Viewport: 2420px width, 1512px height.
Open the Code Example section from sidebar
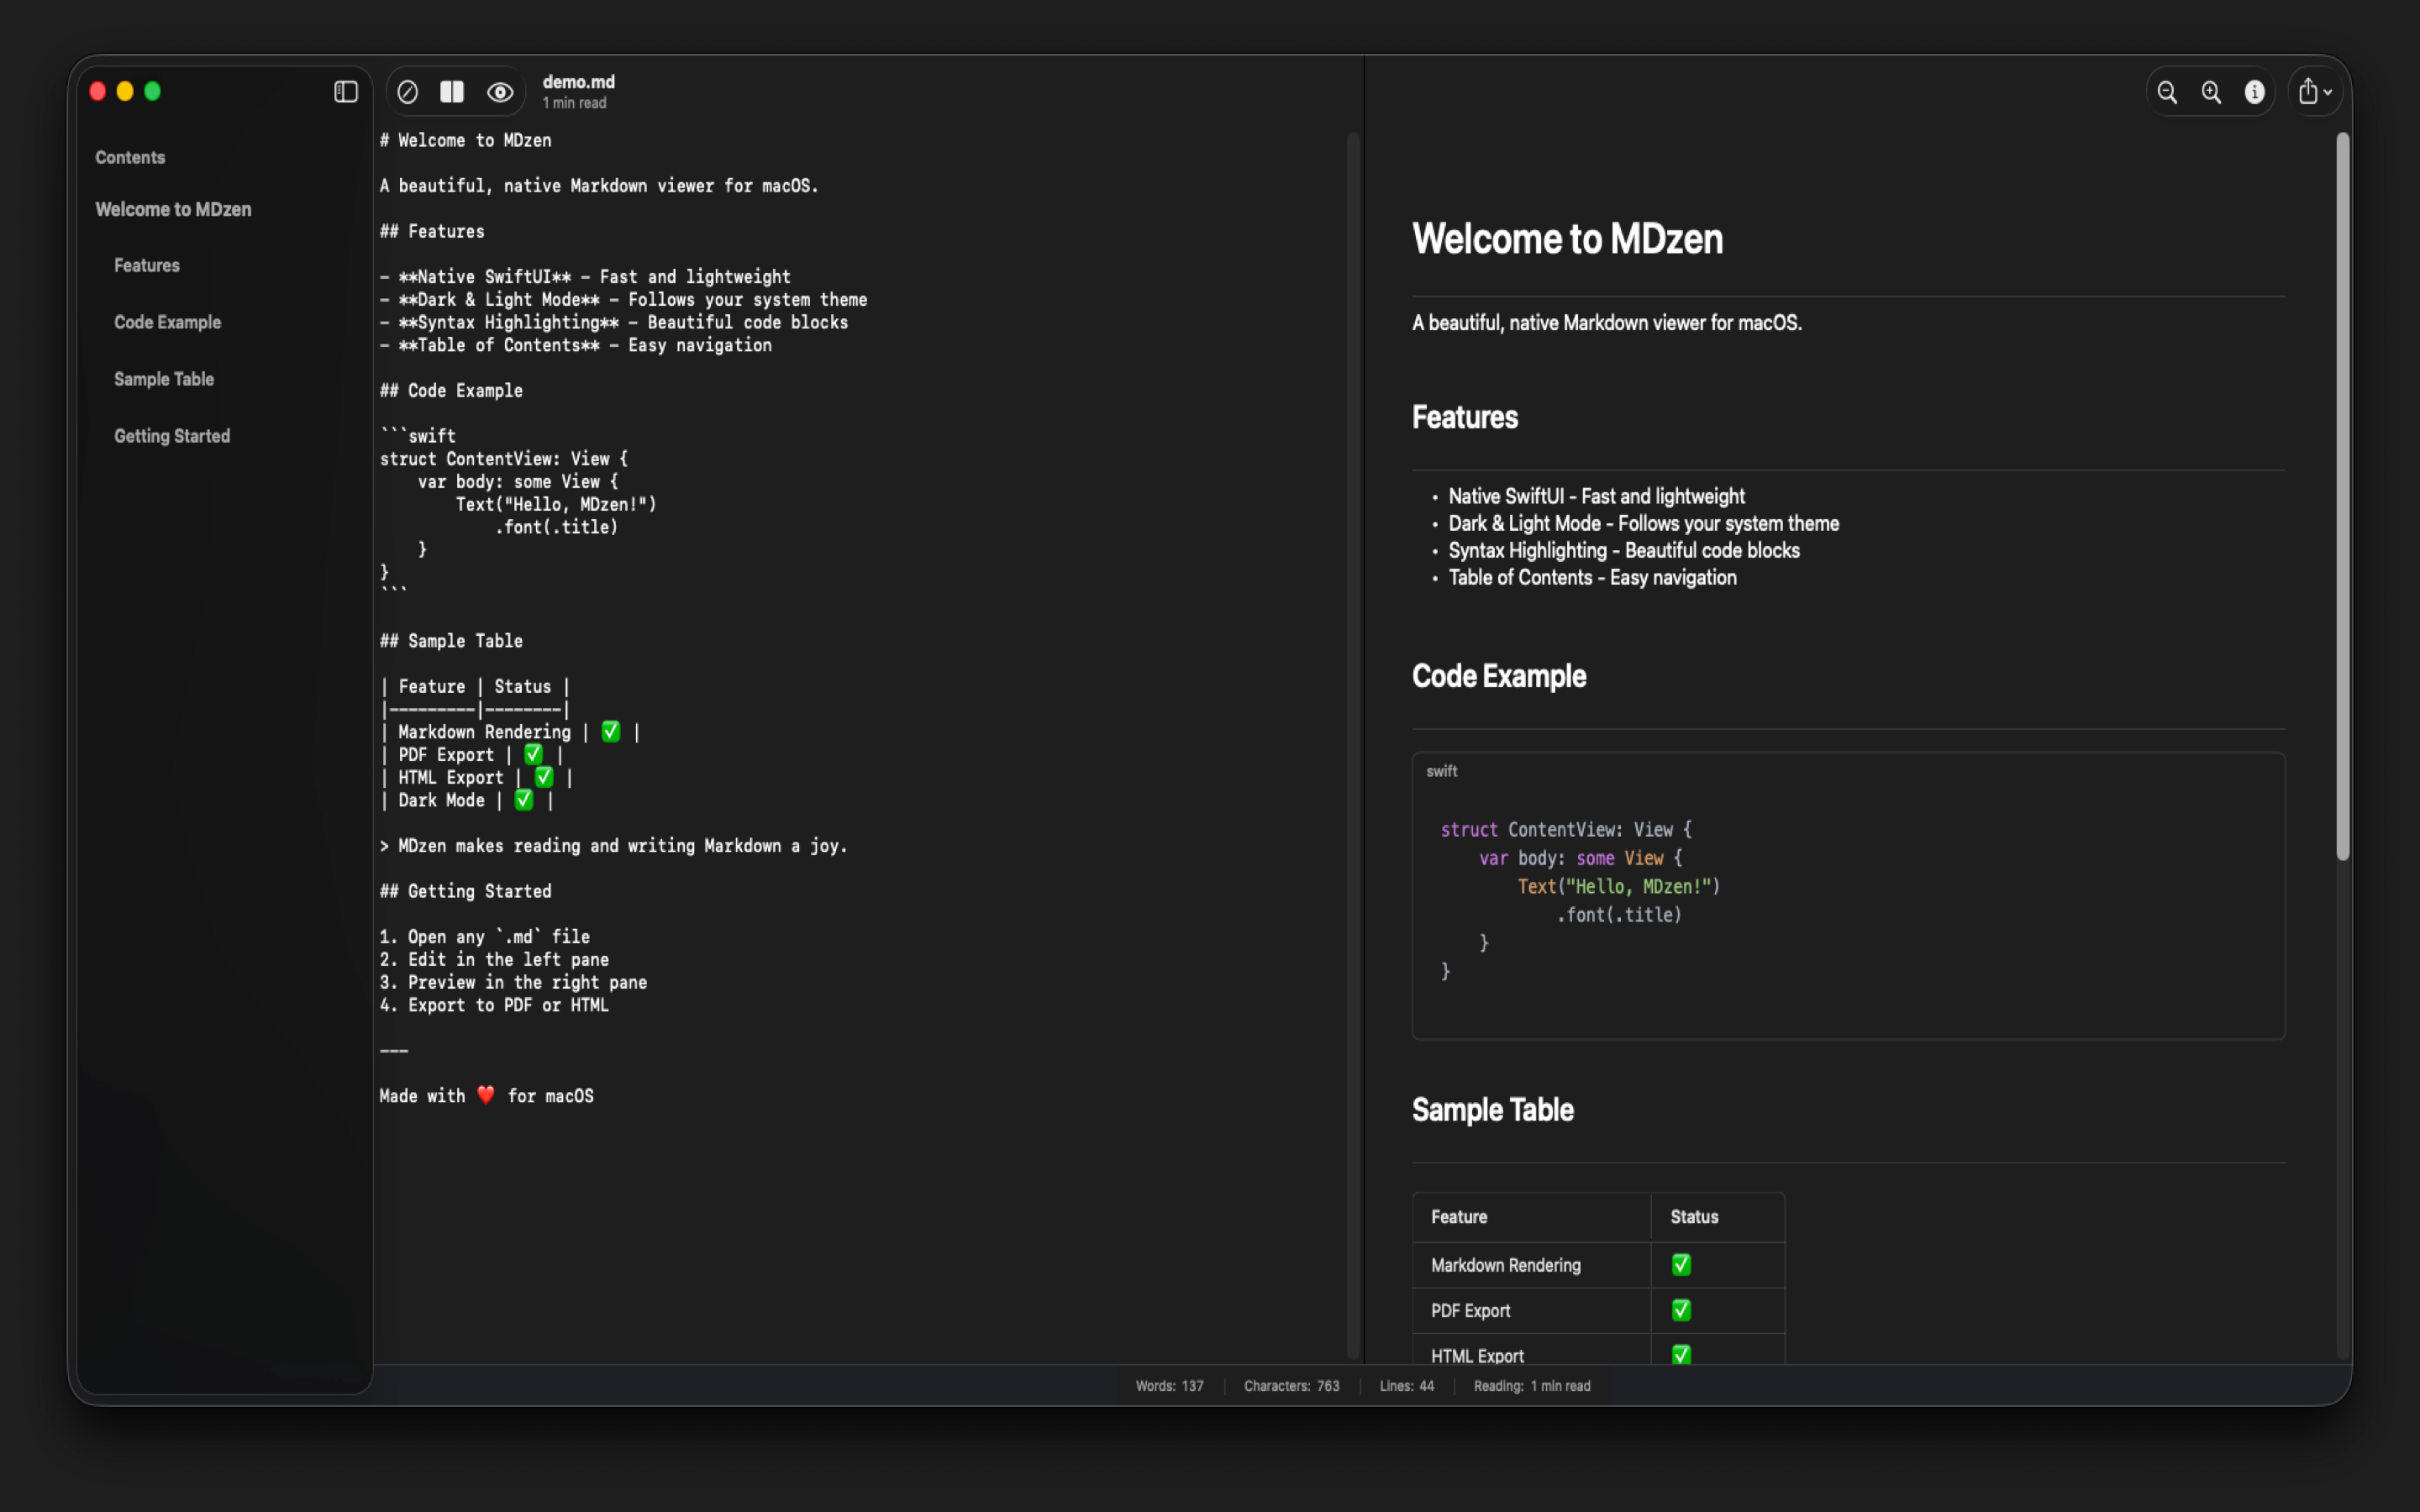click(167, 321)
